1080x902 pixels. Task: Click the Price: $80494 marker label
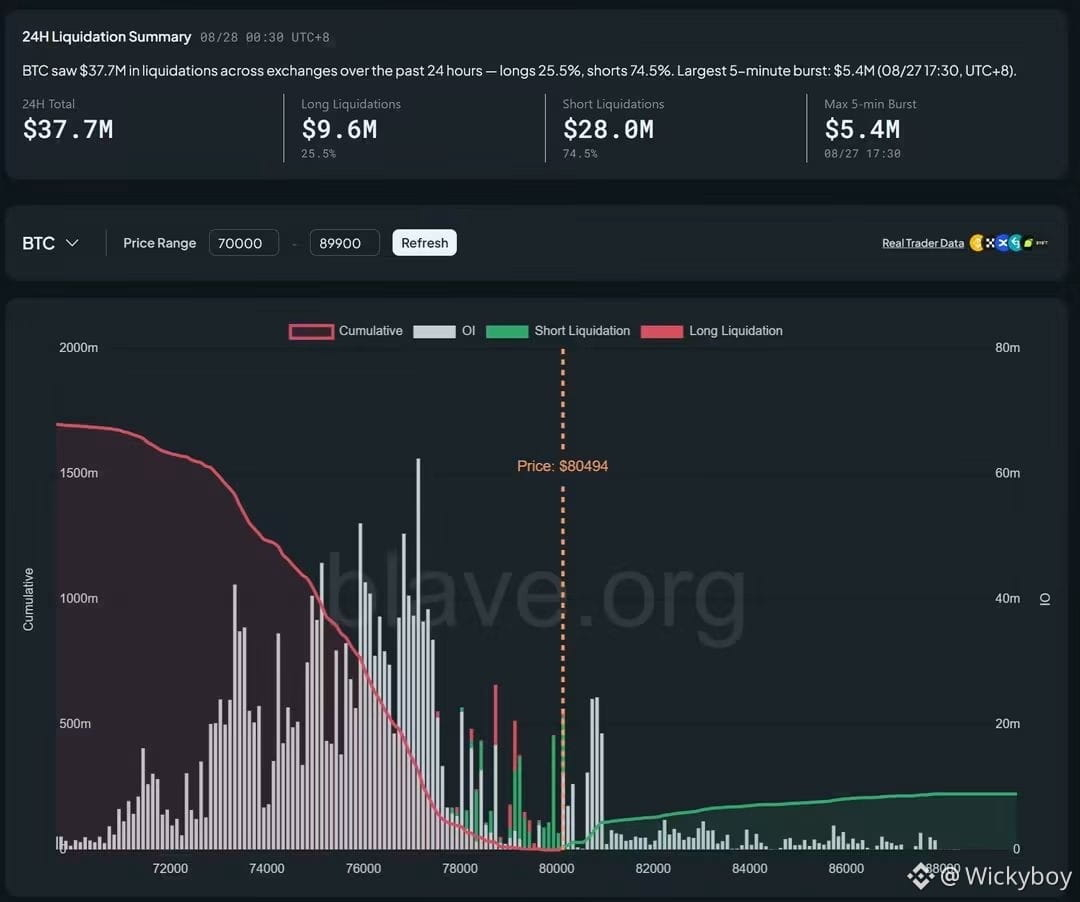click(x=563, y=466)
